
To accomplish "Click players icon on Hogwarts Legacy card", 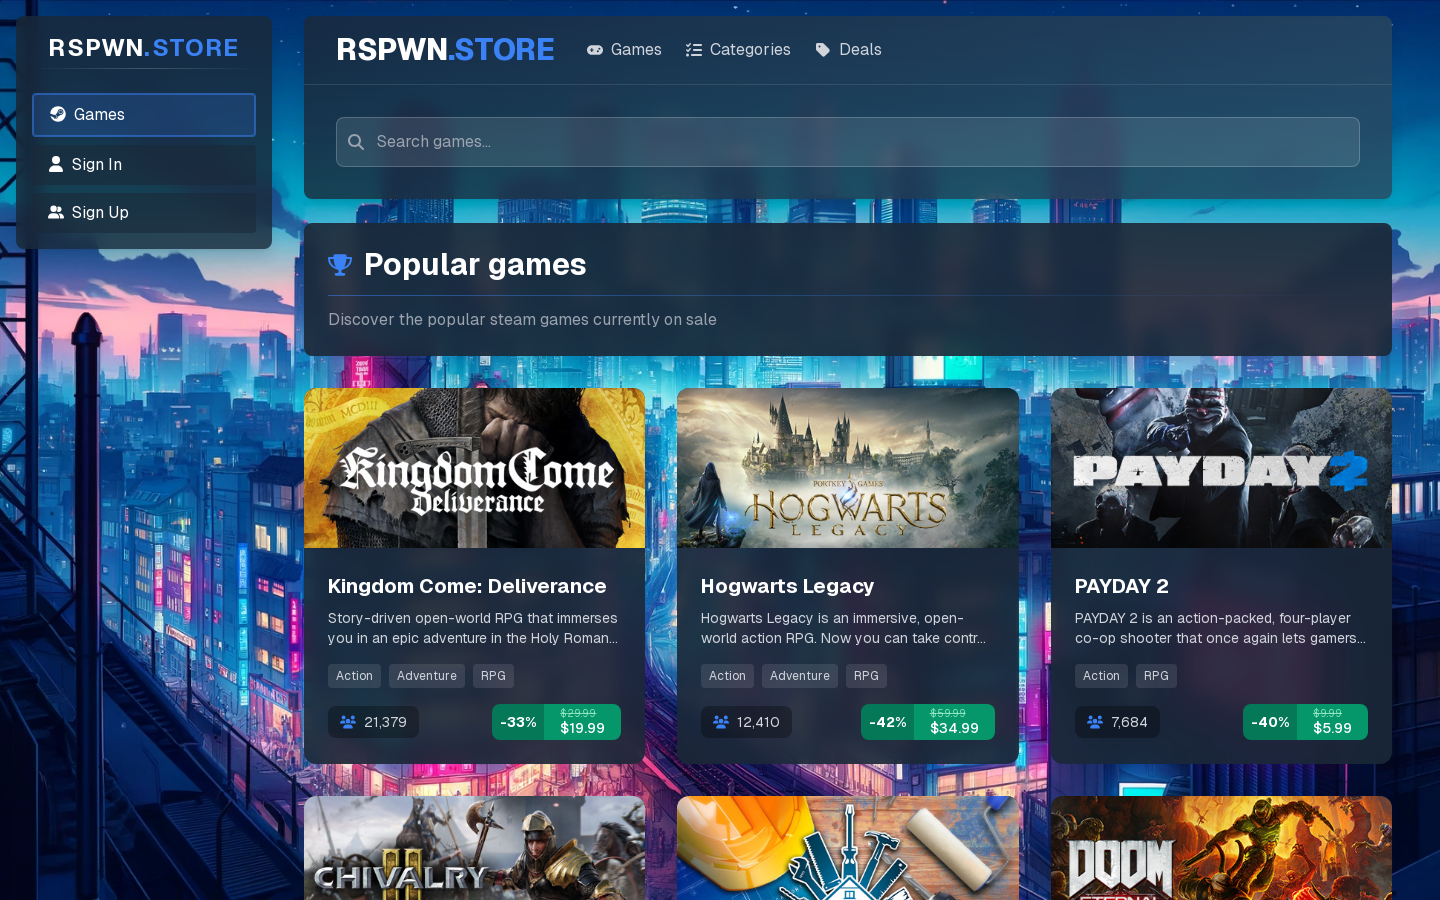I will [721, 722].
